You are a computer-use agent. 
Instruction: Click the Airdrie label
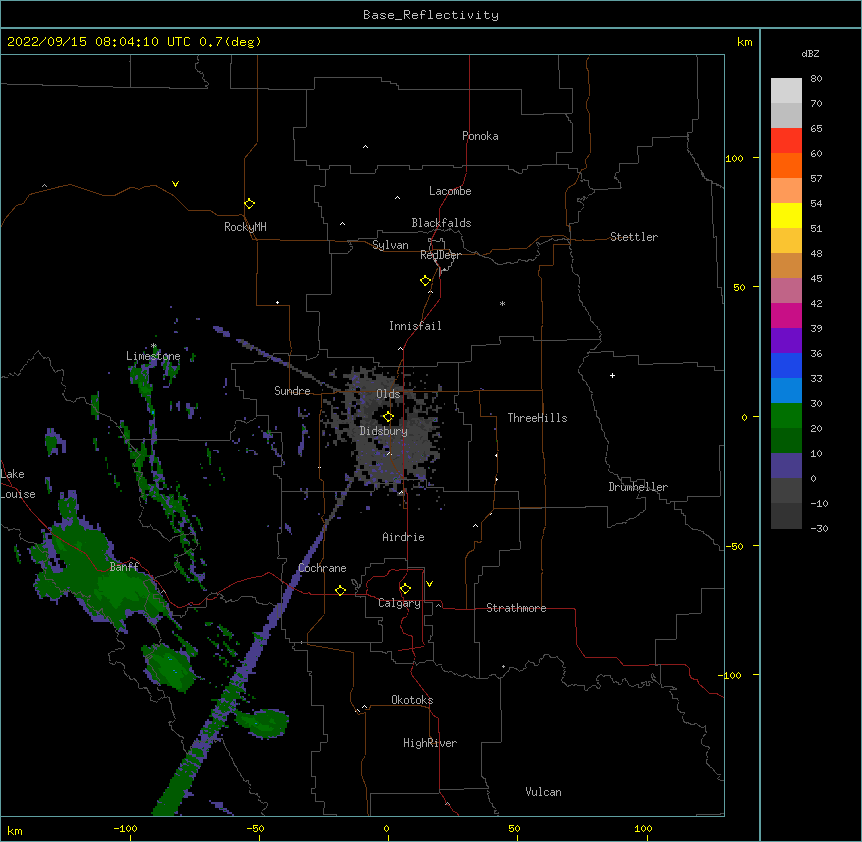(403, 537)
